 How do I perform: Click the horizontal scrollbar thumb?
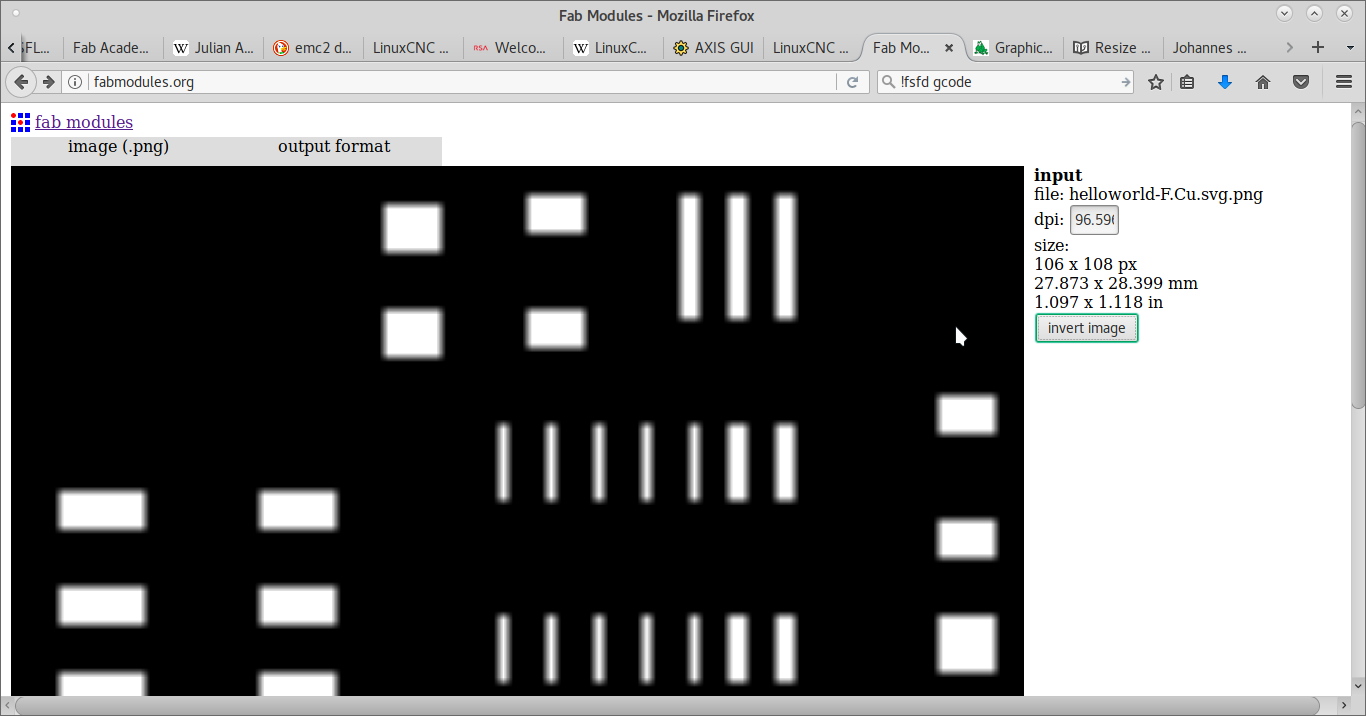click(x=667, y=706)
